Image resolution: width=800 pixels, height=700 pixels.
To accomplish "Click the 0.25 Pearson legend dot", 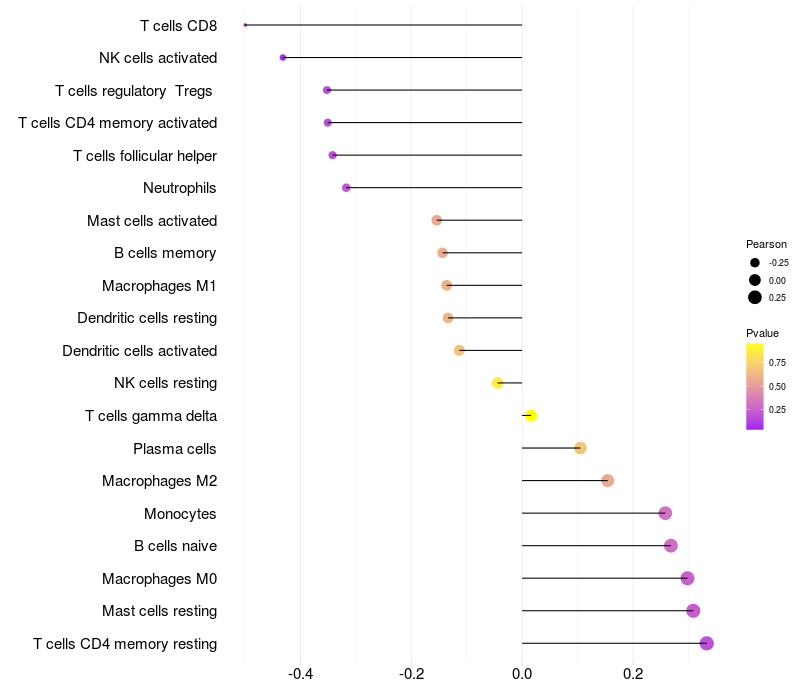I will 754,297.
